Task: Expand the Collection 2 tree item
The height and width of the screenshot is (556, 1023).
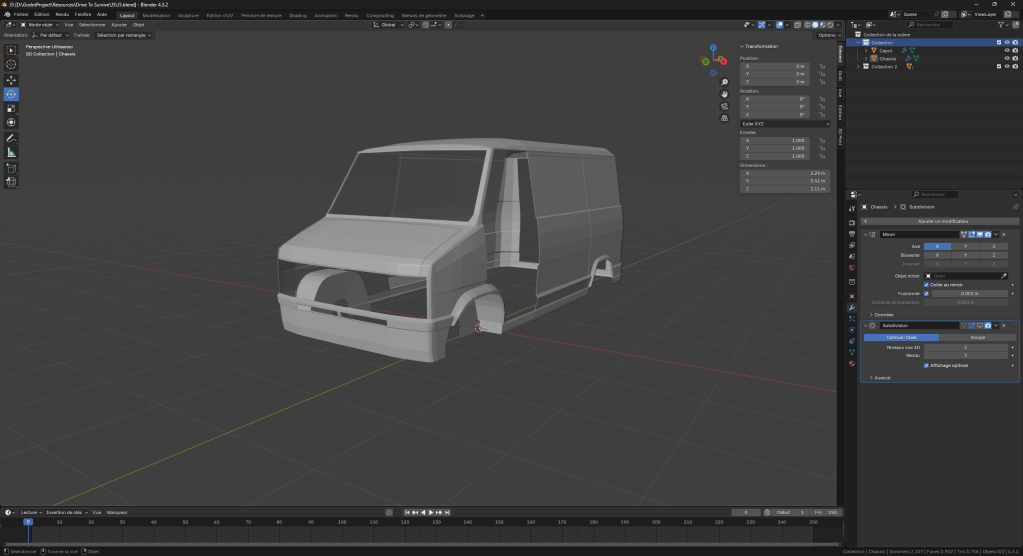Action: [x=860, y=66]
